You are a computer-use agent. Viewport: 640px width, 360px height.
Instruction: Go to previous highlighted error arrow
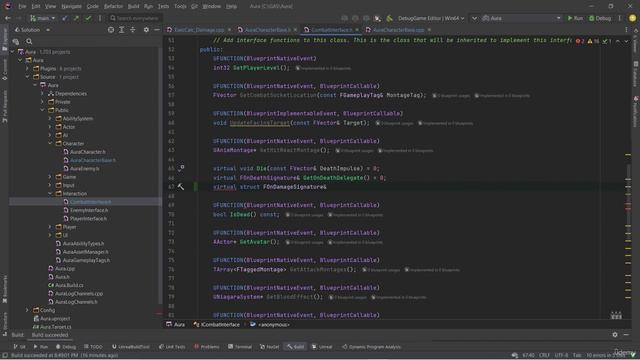click(618, 41)
